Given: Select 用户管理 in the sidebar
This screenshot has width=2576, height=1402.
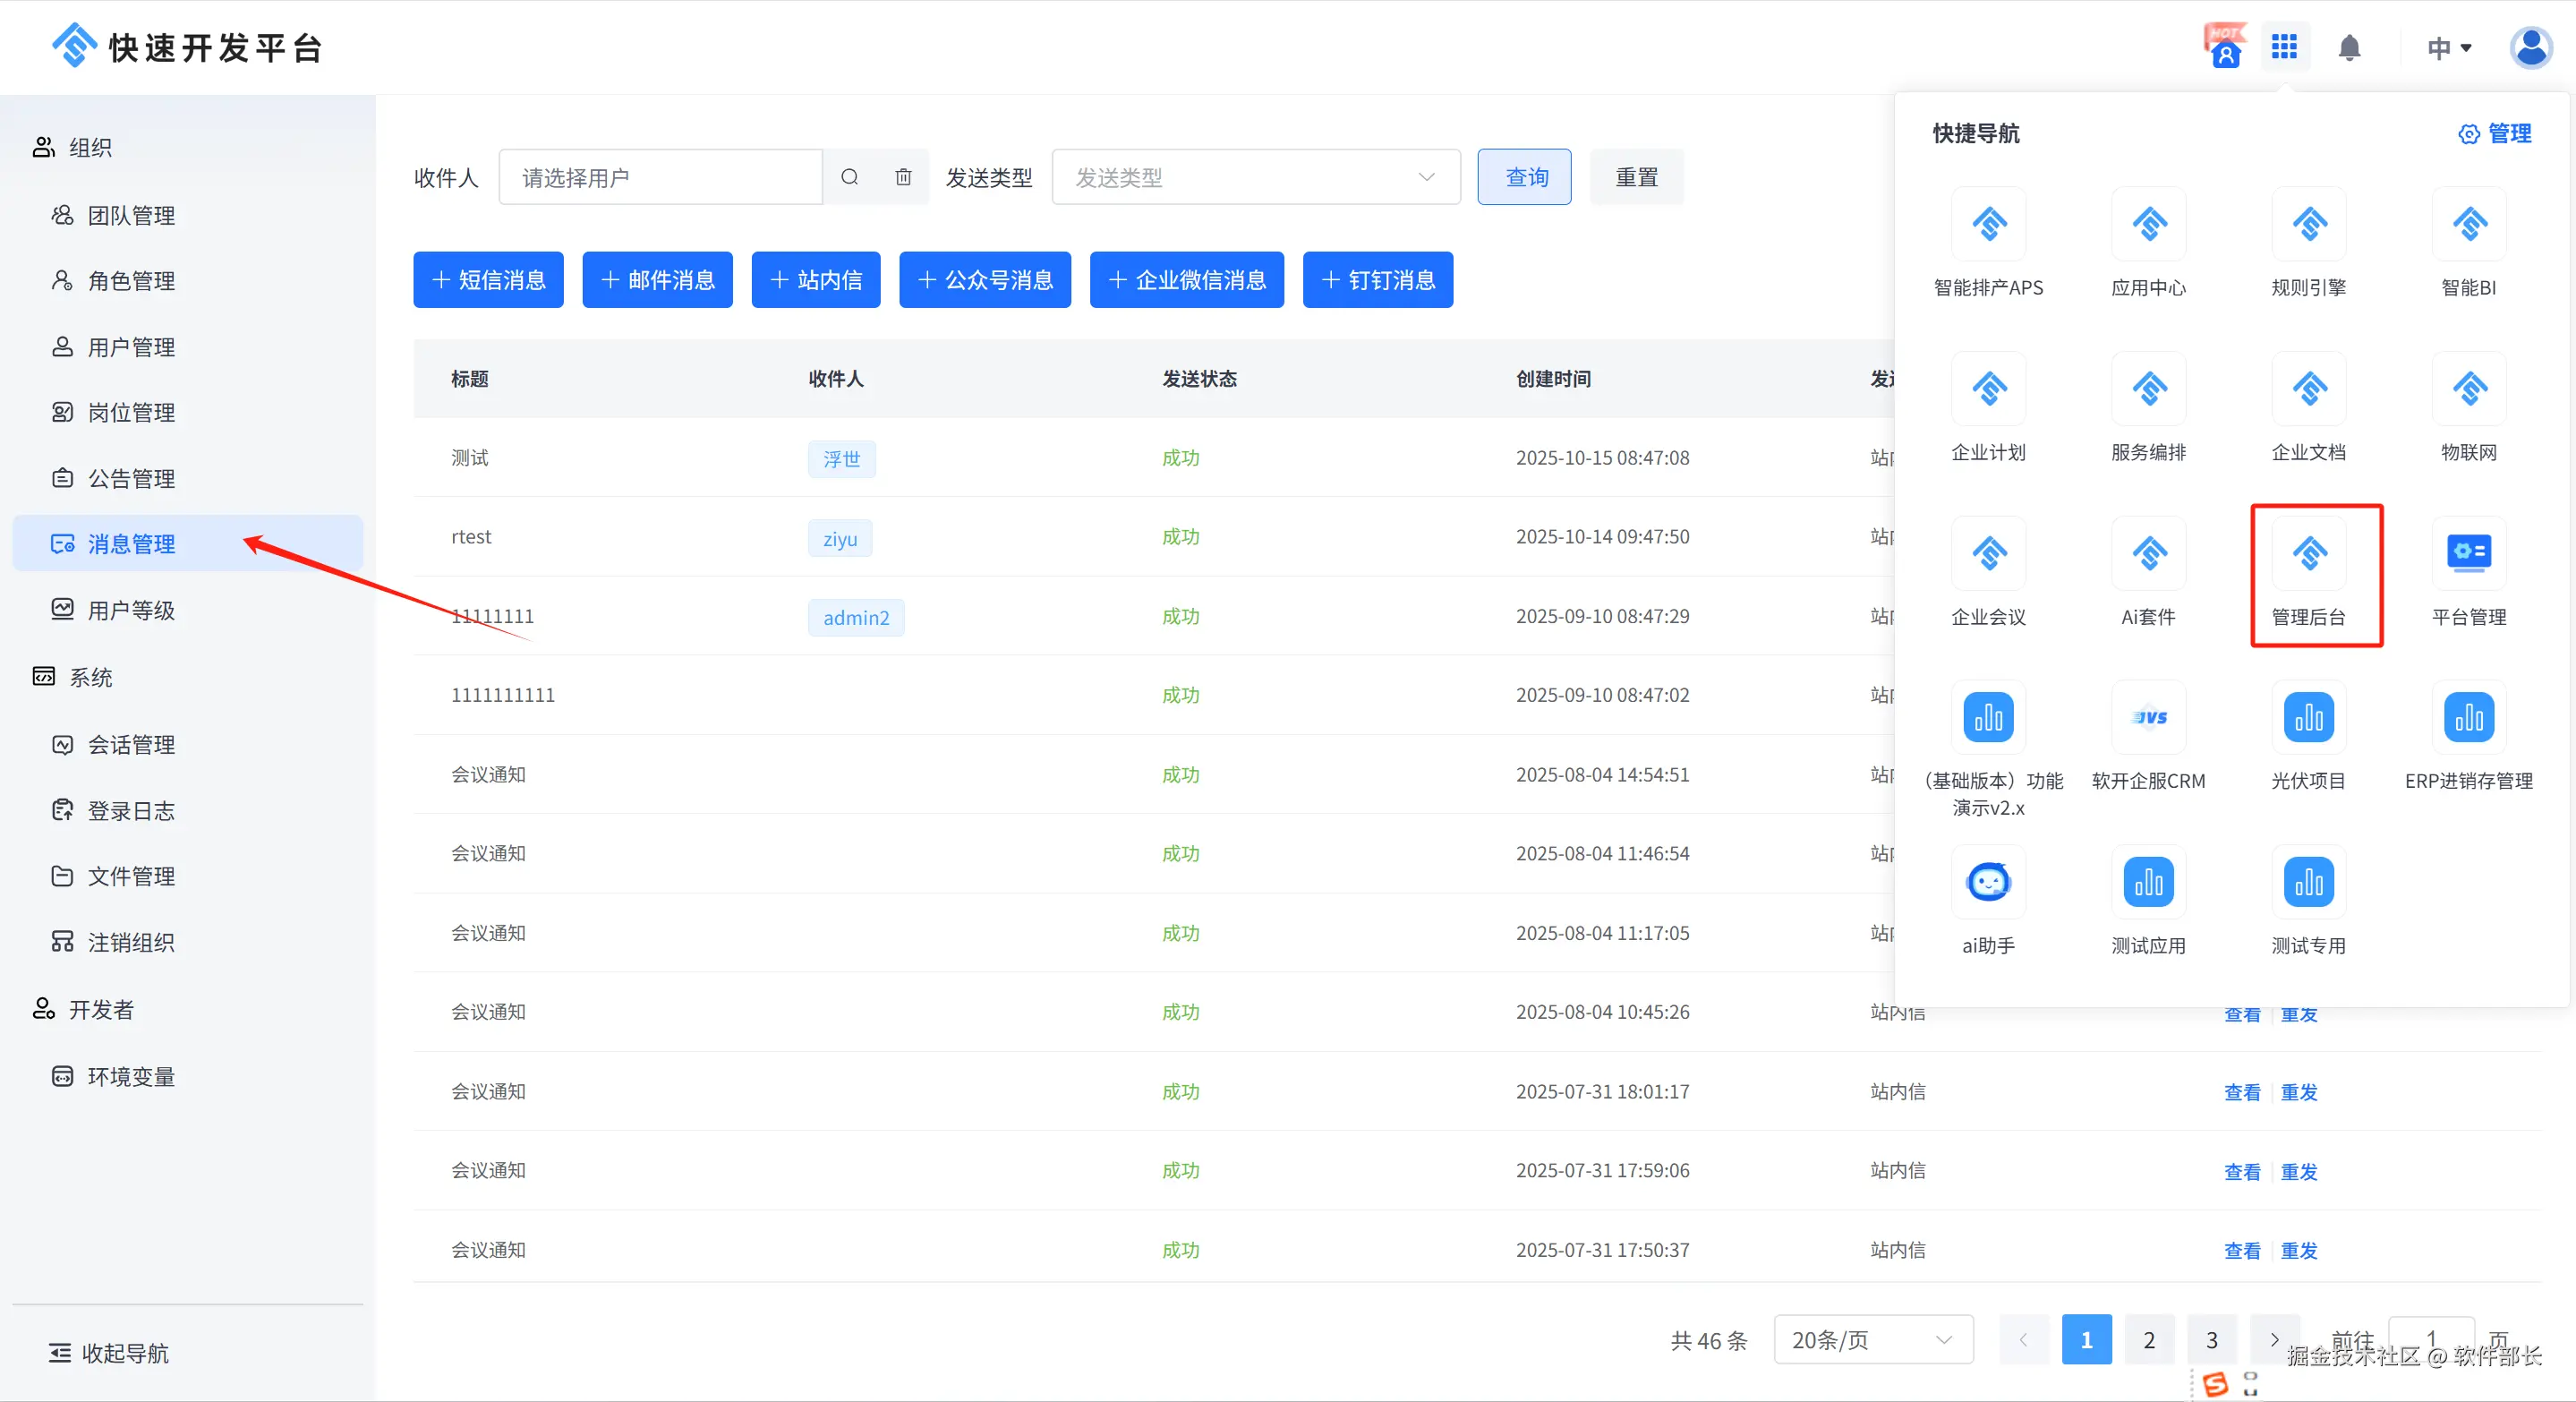Looking at the screenshot, I should [131, 347].
